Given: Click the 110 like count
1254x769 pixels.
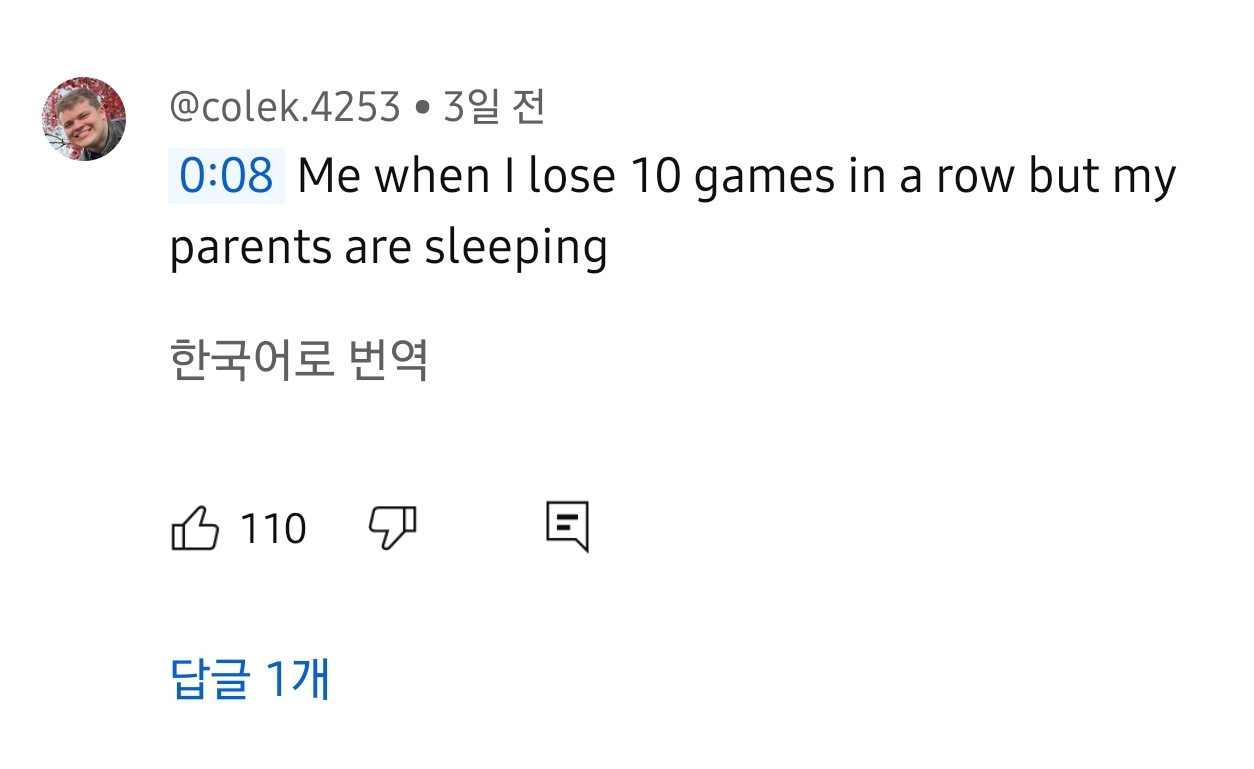Looking at the screenshot, I should [273, 528].
